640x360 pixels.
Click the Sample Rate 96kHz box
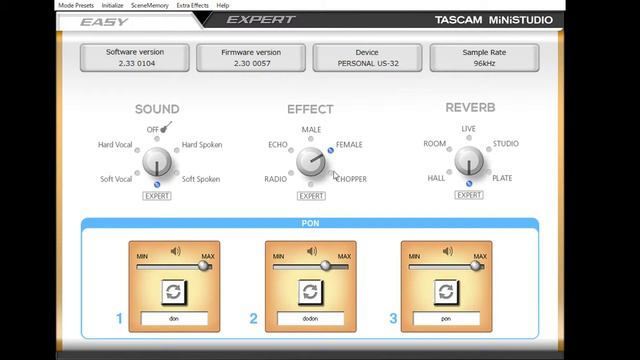point(484,58)
